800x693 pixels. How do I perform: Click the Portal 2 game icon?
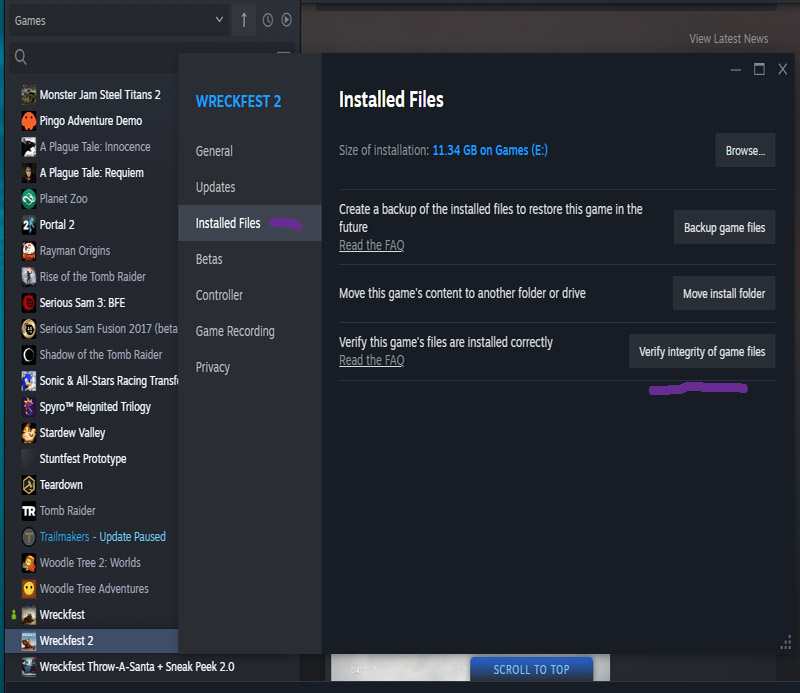coord(29,225)
